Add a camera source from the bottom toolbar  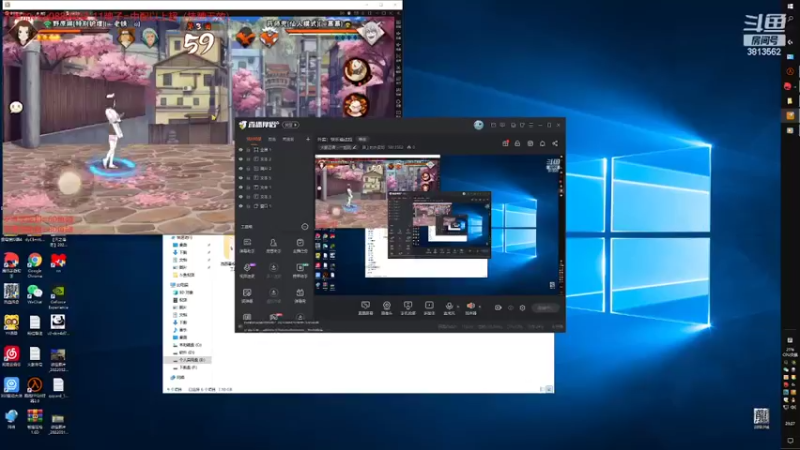tap(387, 307)
